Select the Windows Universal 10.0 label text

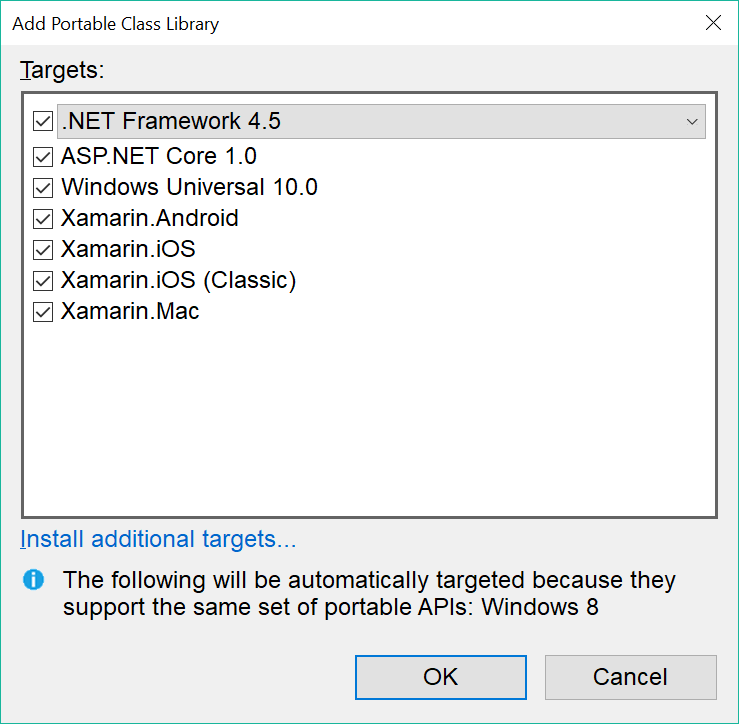189,187
